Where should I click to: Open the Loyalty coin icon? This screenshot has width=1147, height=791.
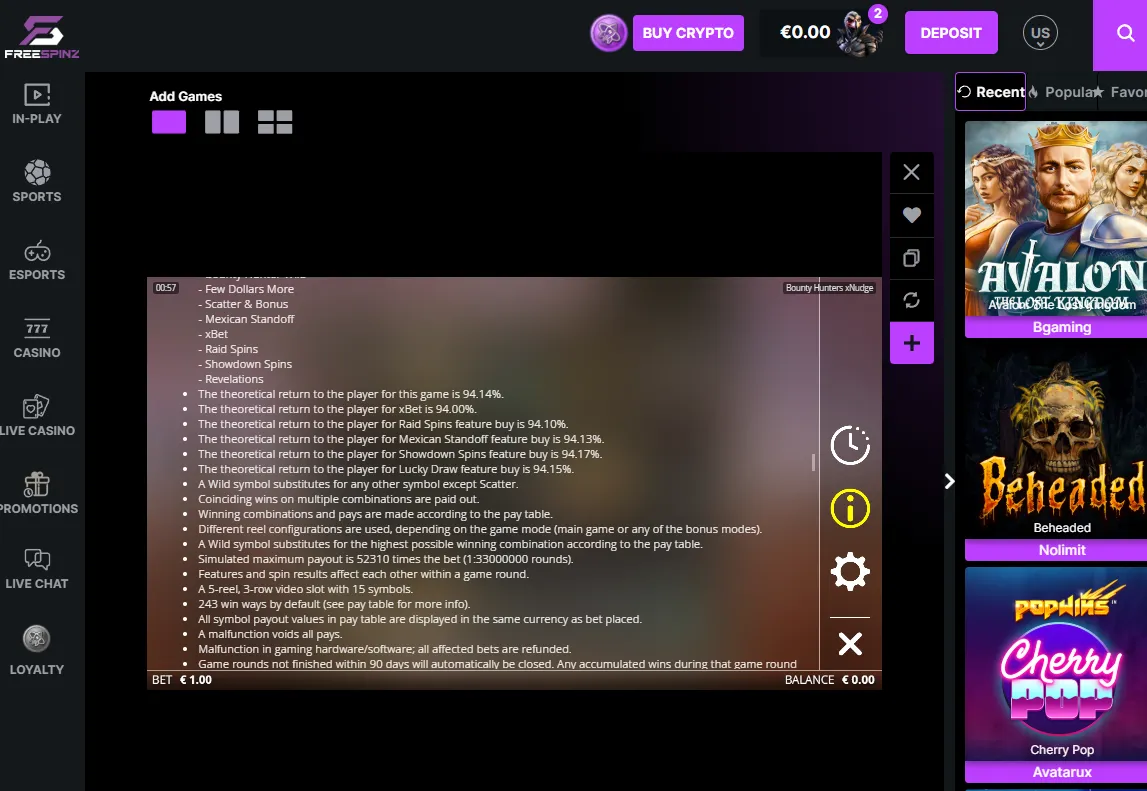pyautogui.click(x=37, y=639)
